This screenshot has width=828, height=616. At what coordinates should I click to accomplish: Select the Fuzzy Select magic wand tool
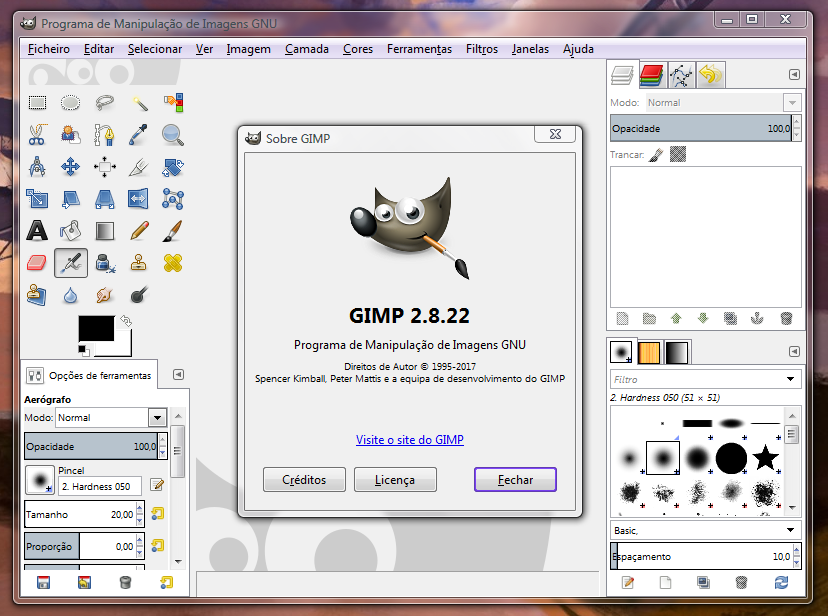click(x=139, y=102)
